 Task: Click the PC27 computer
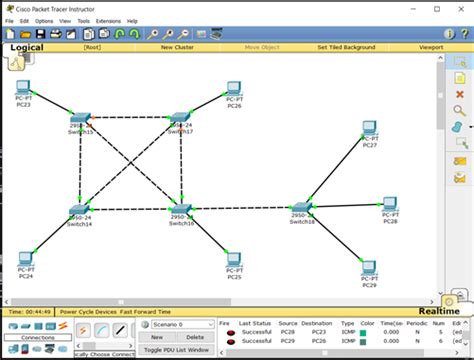click(x=369, y=128)
